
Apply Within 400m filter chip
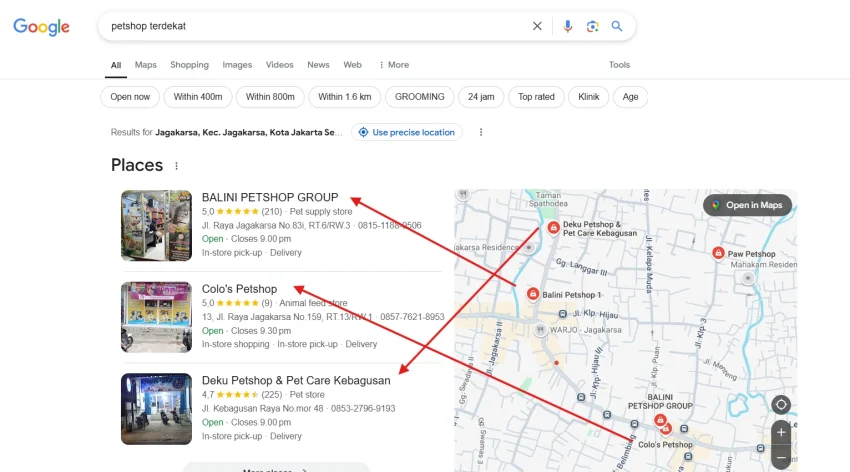pyautogui.click(x=198, y=97)
